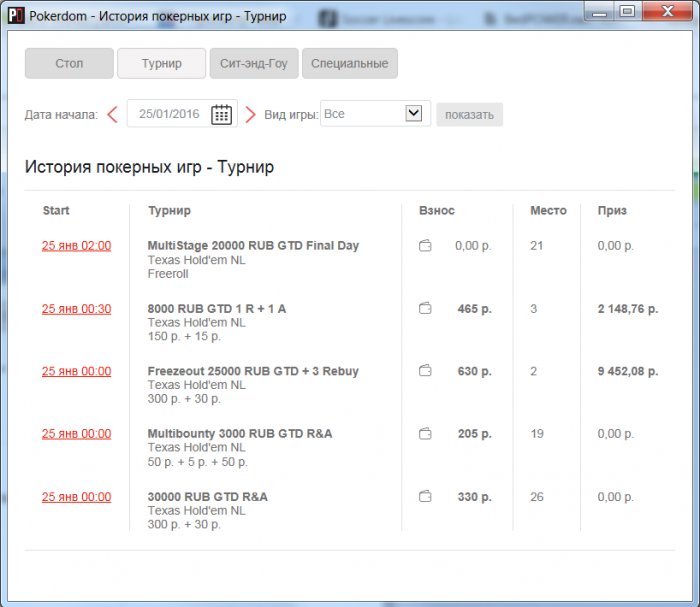Click the 330 р. buy-in amount
Viewport: 700px width, 607px height.
474,497
